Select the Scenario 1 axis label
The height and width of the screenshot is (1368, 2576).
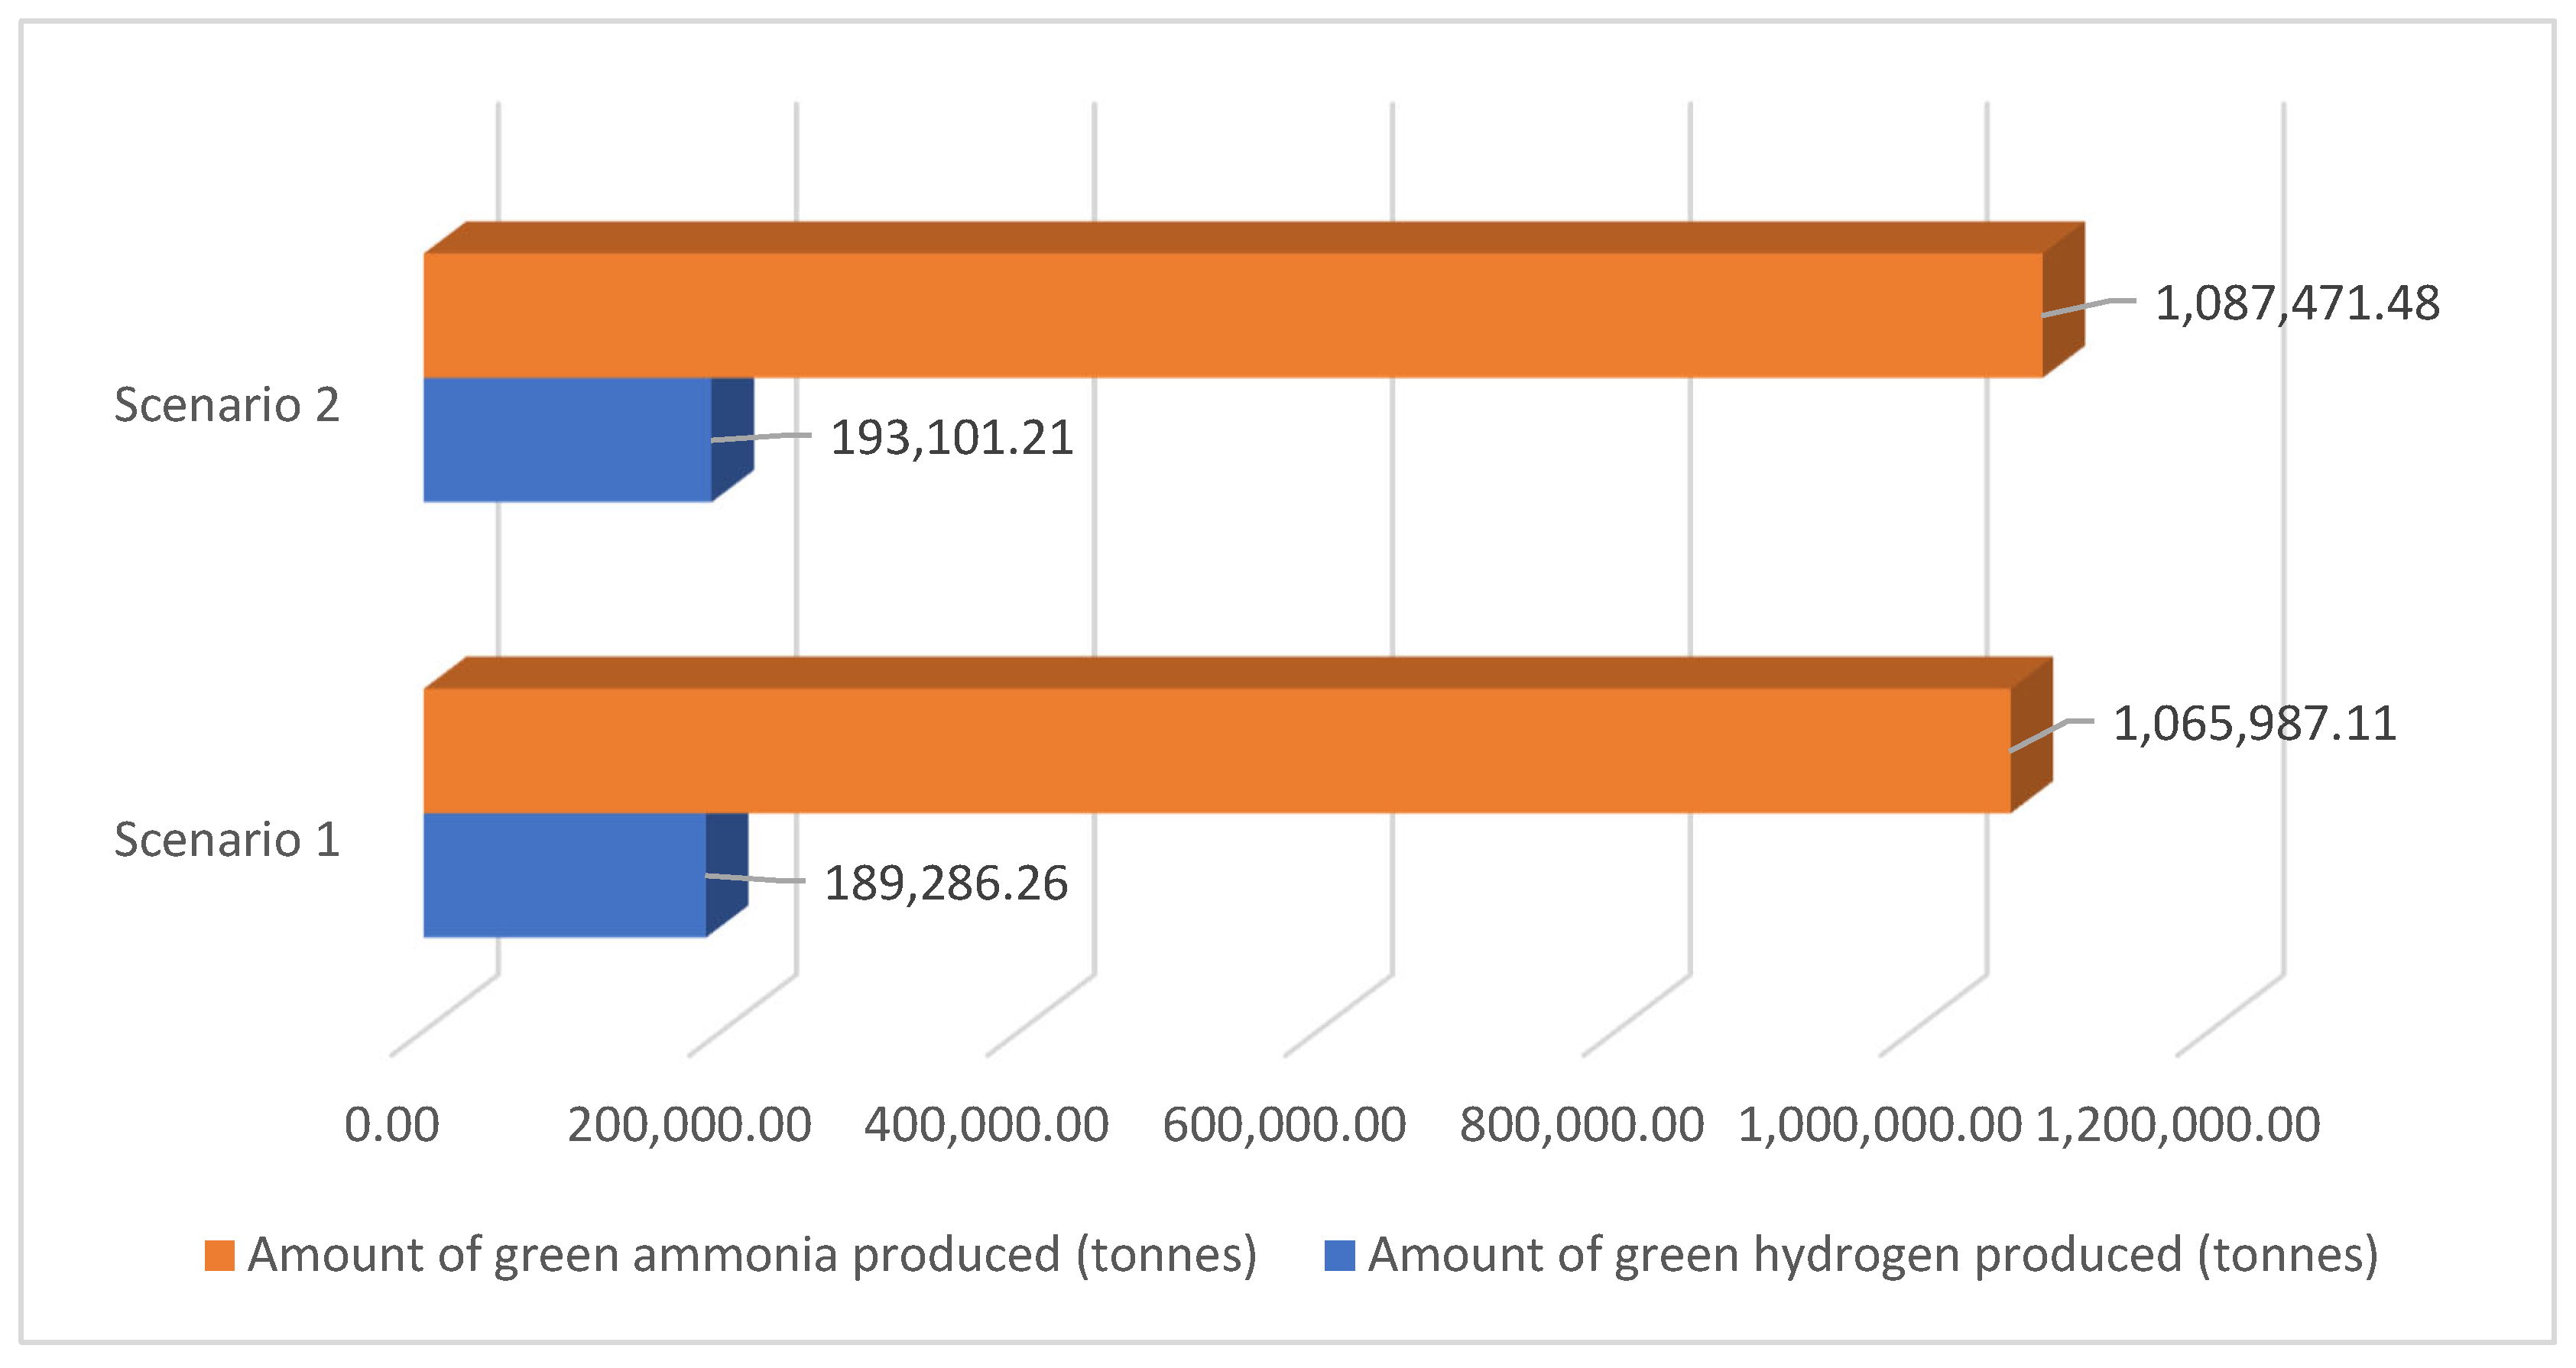click(227, 839)
